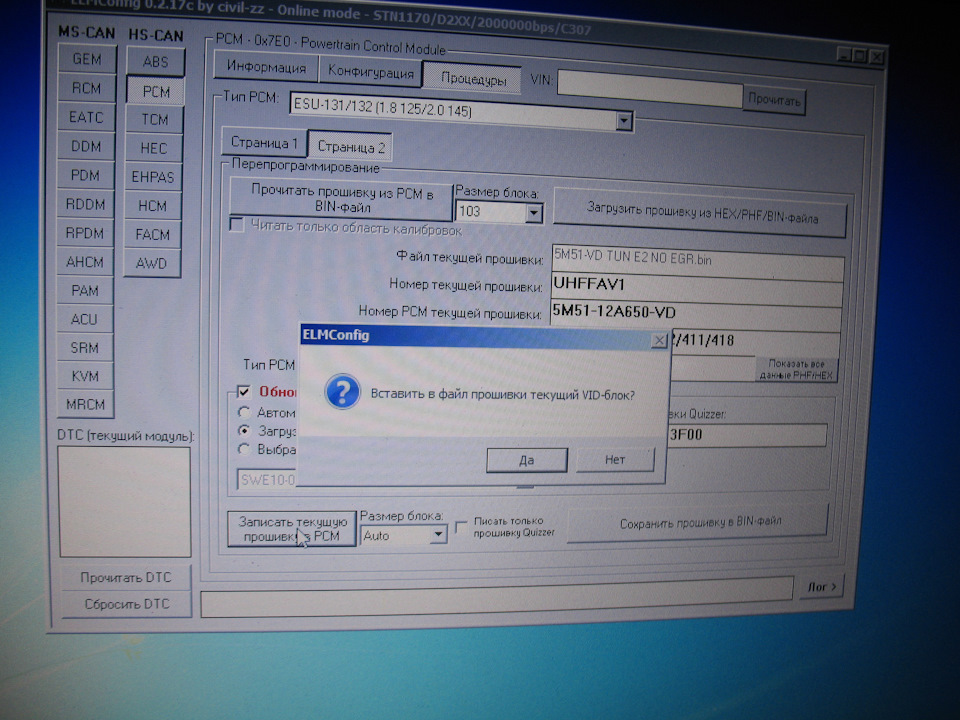The height and width of the screenshot is (720, 960).
Task: Select the EATC module
Action: [x=86, y=117]
